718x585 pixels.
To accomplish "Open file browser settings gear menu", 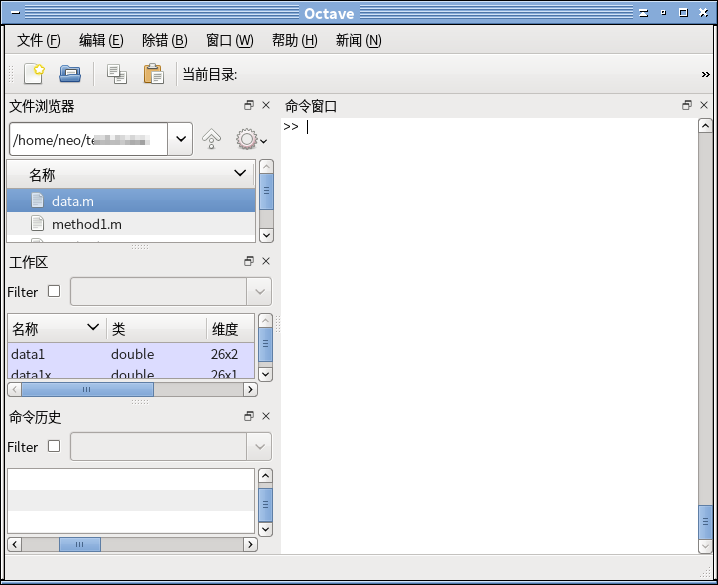I will click(x=249, y=140).
